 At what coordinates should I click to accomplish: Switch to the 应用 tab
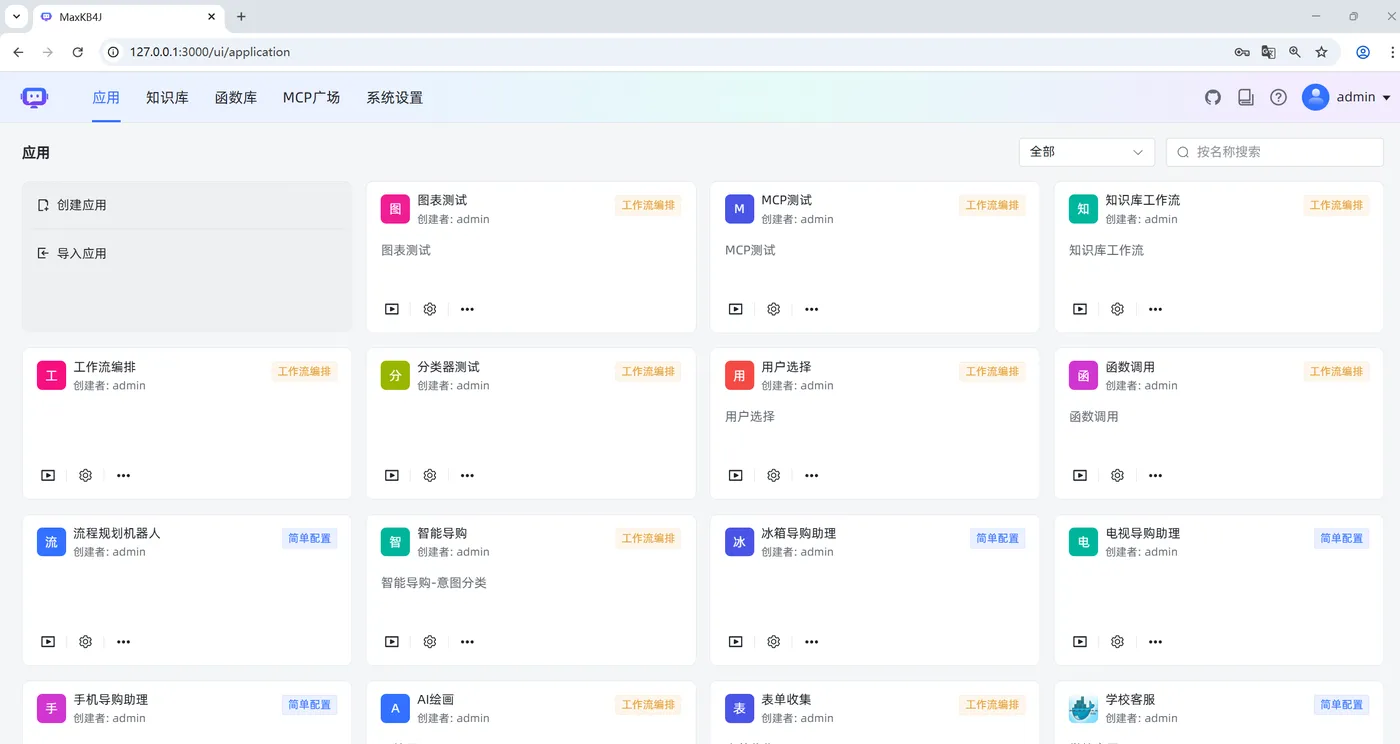click(x=106, y=98)
